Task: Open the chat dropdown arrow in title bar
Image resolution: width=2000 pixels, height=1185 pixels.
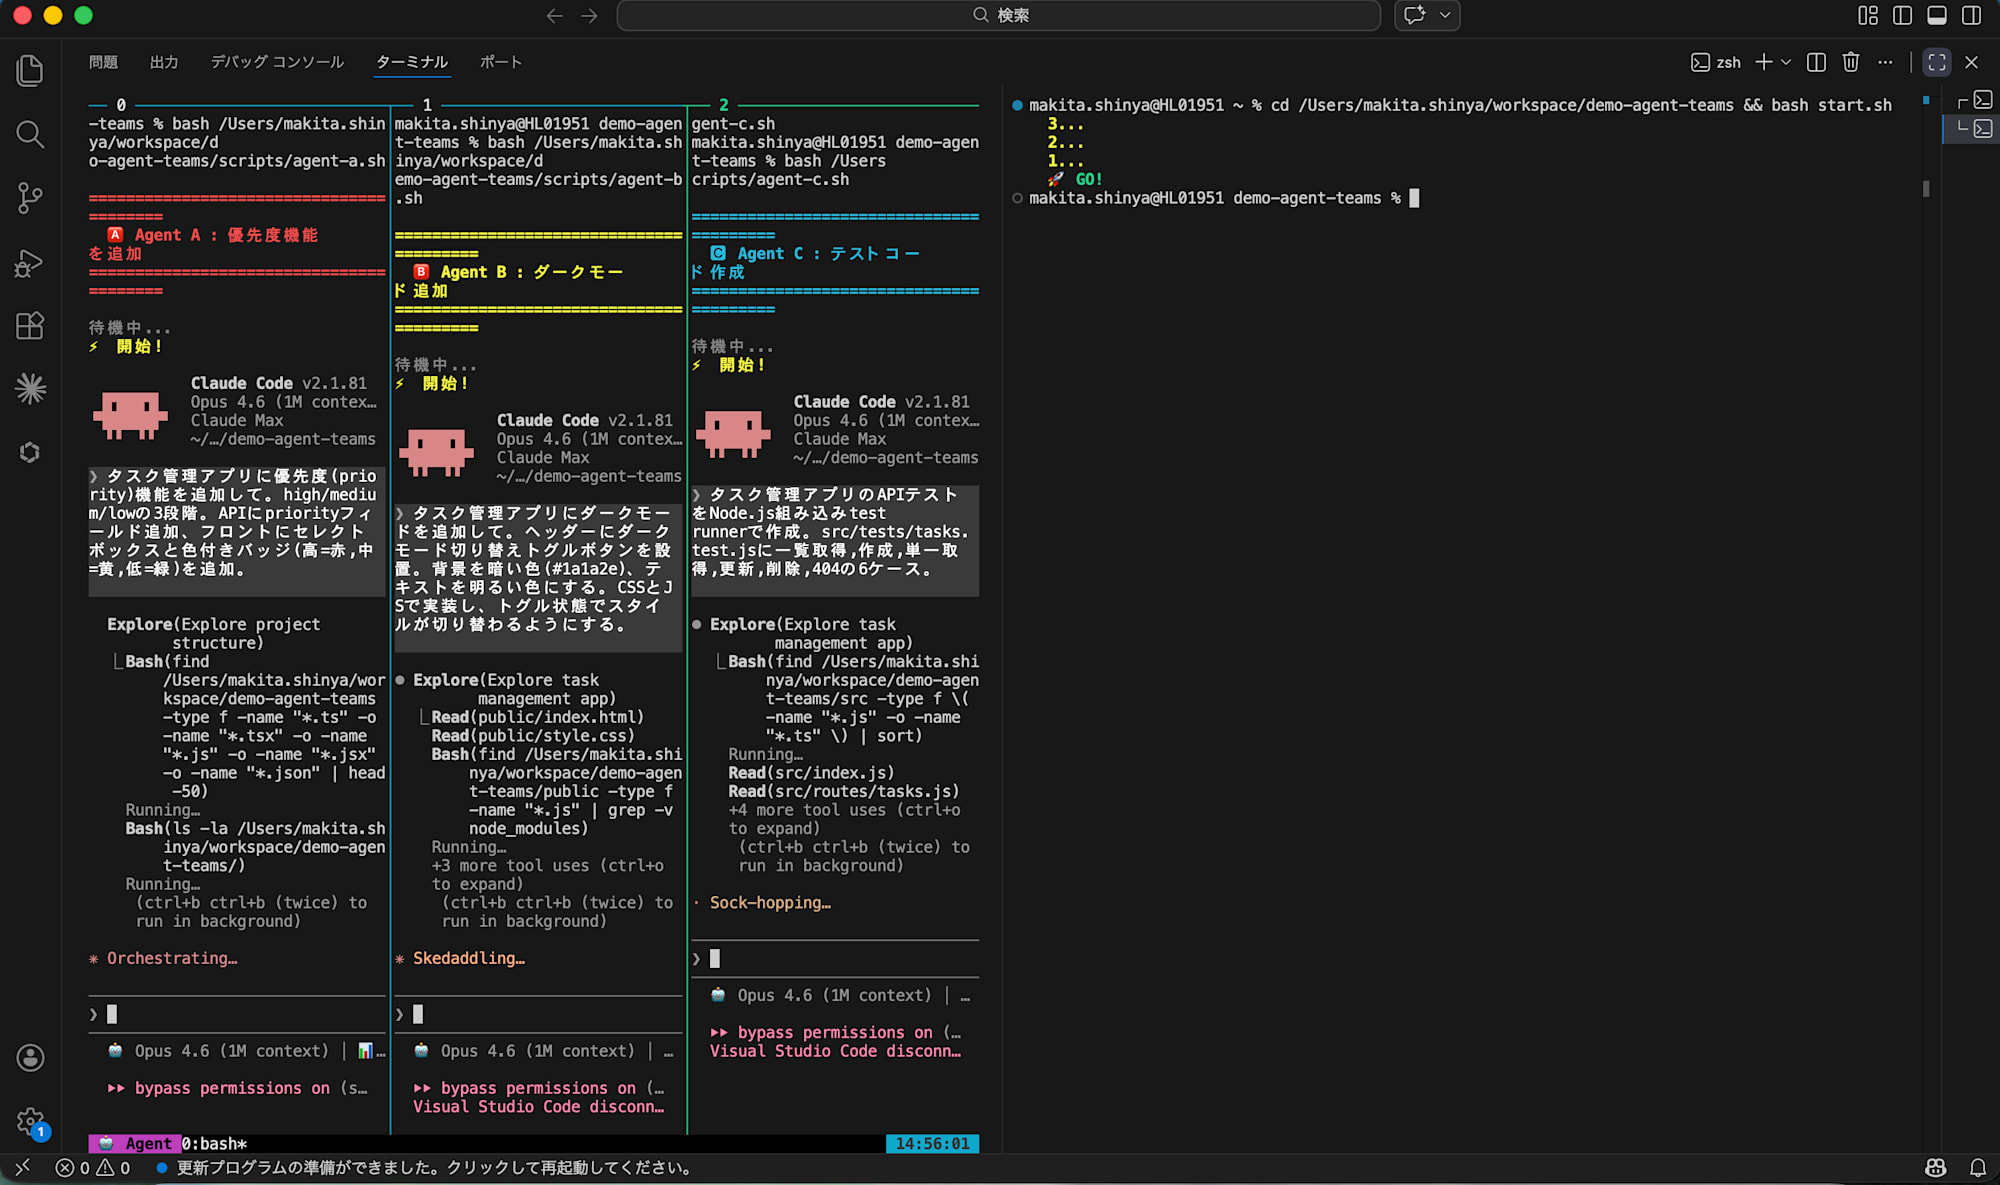Action: pos(1445,15)
